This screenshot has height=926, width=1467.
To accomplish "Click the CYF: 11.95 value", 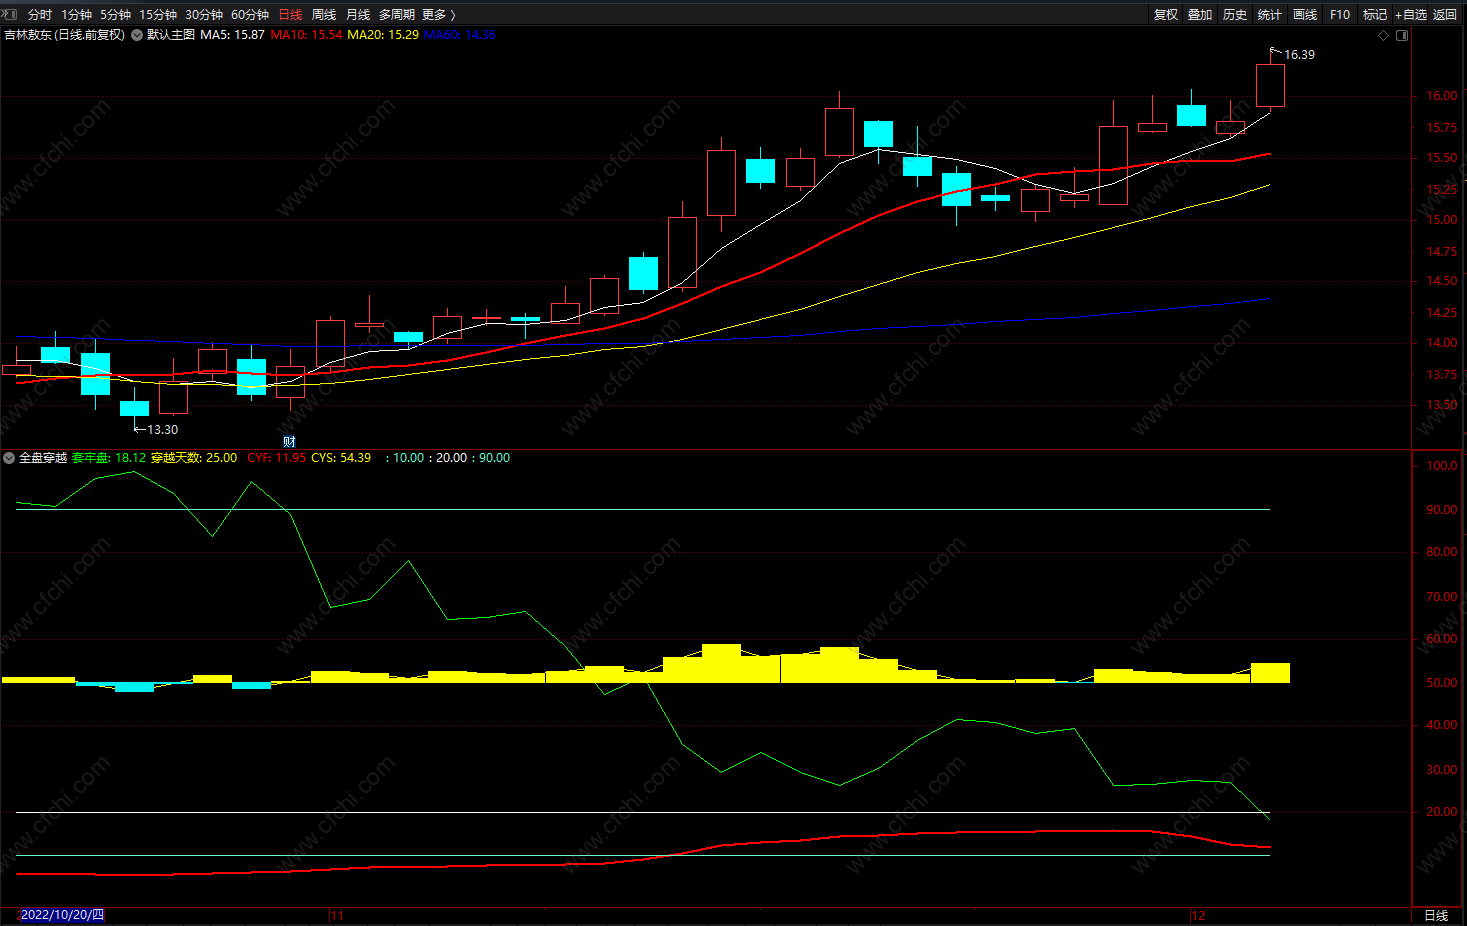I will point(276,458).
